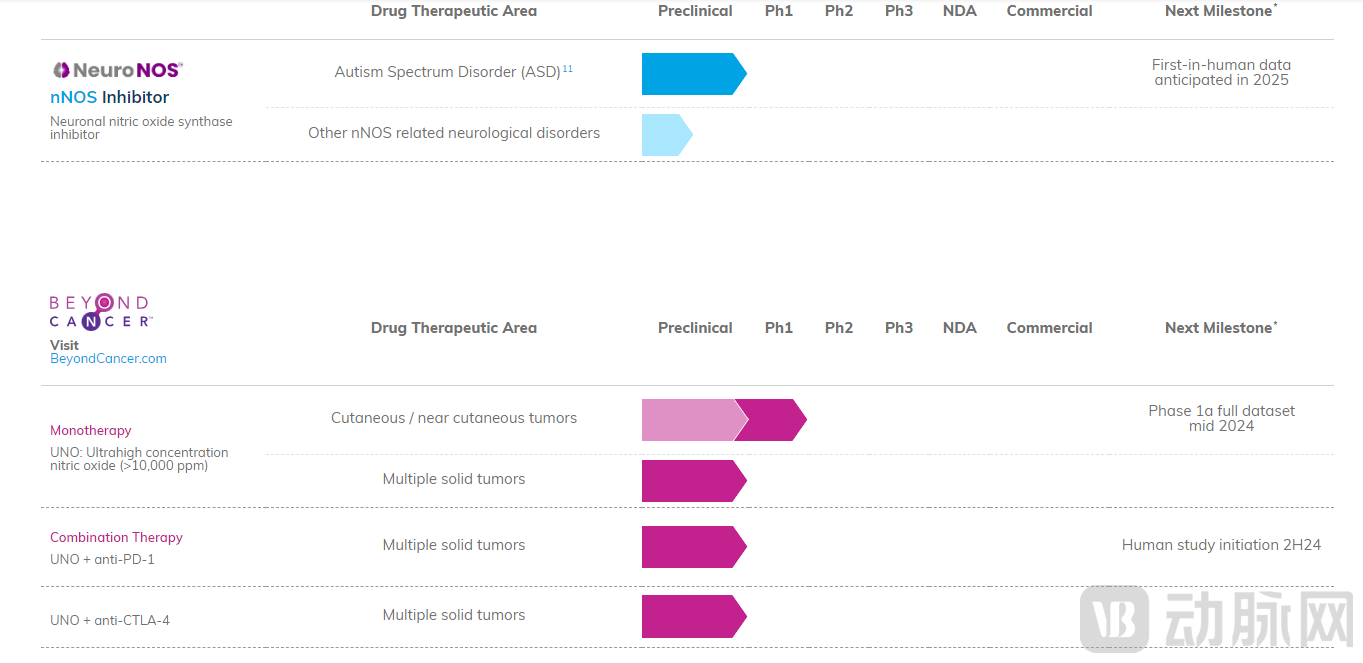Click the Monotherapy multiple solid tumors bar
This screenshot has width=1363, height=663.
690,481
